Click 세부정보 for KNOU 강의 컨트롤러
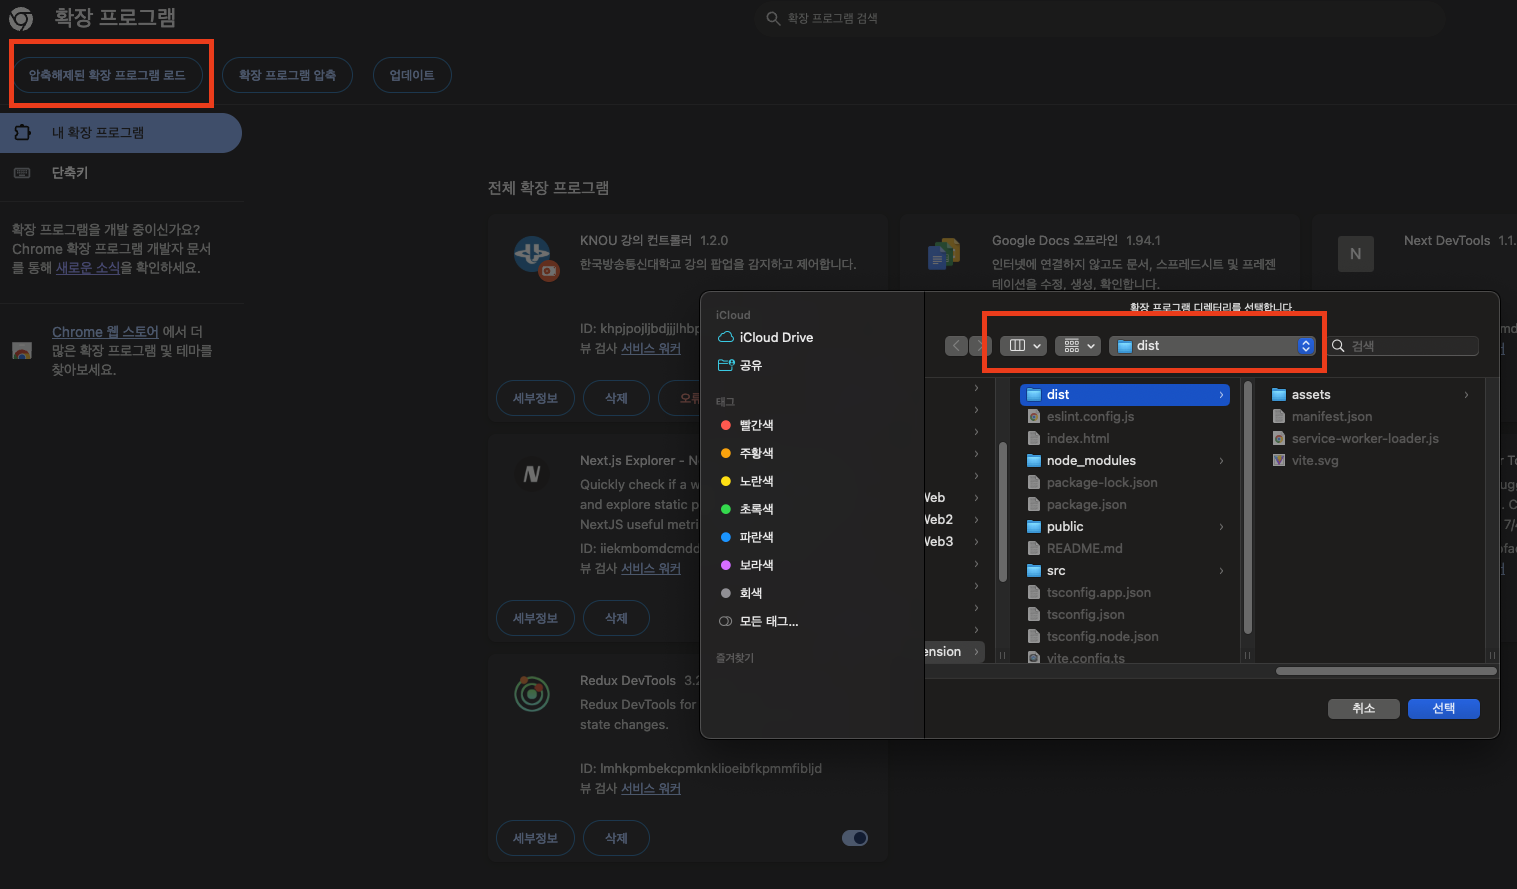The width and height of the screenshot is (1517, 889). click(x=535, y=398)
